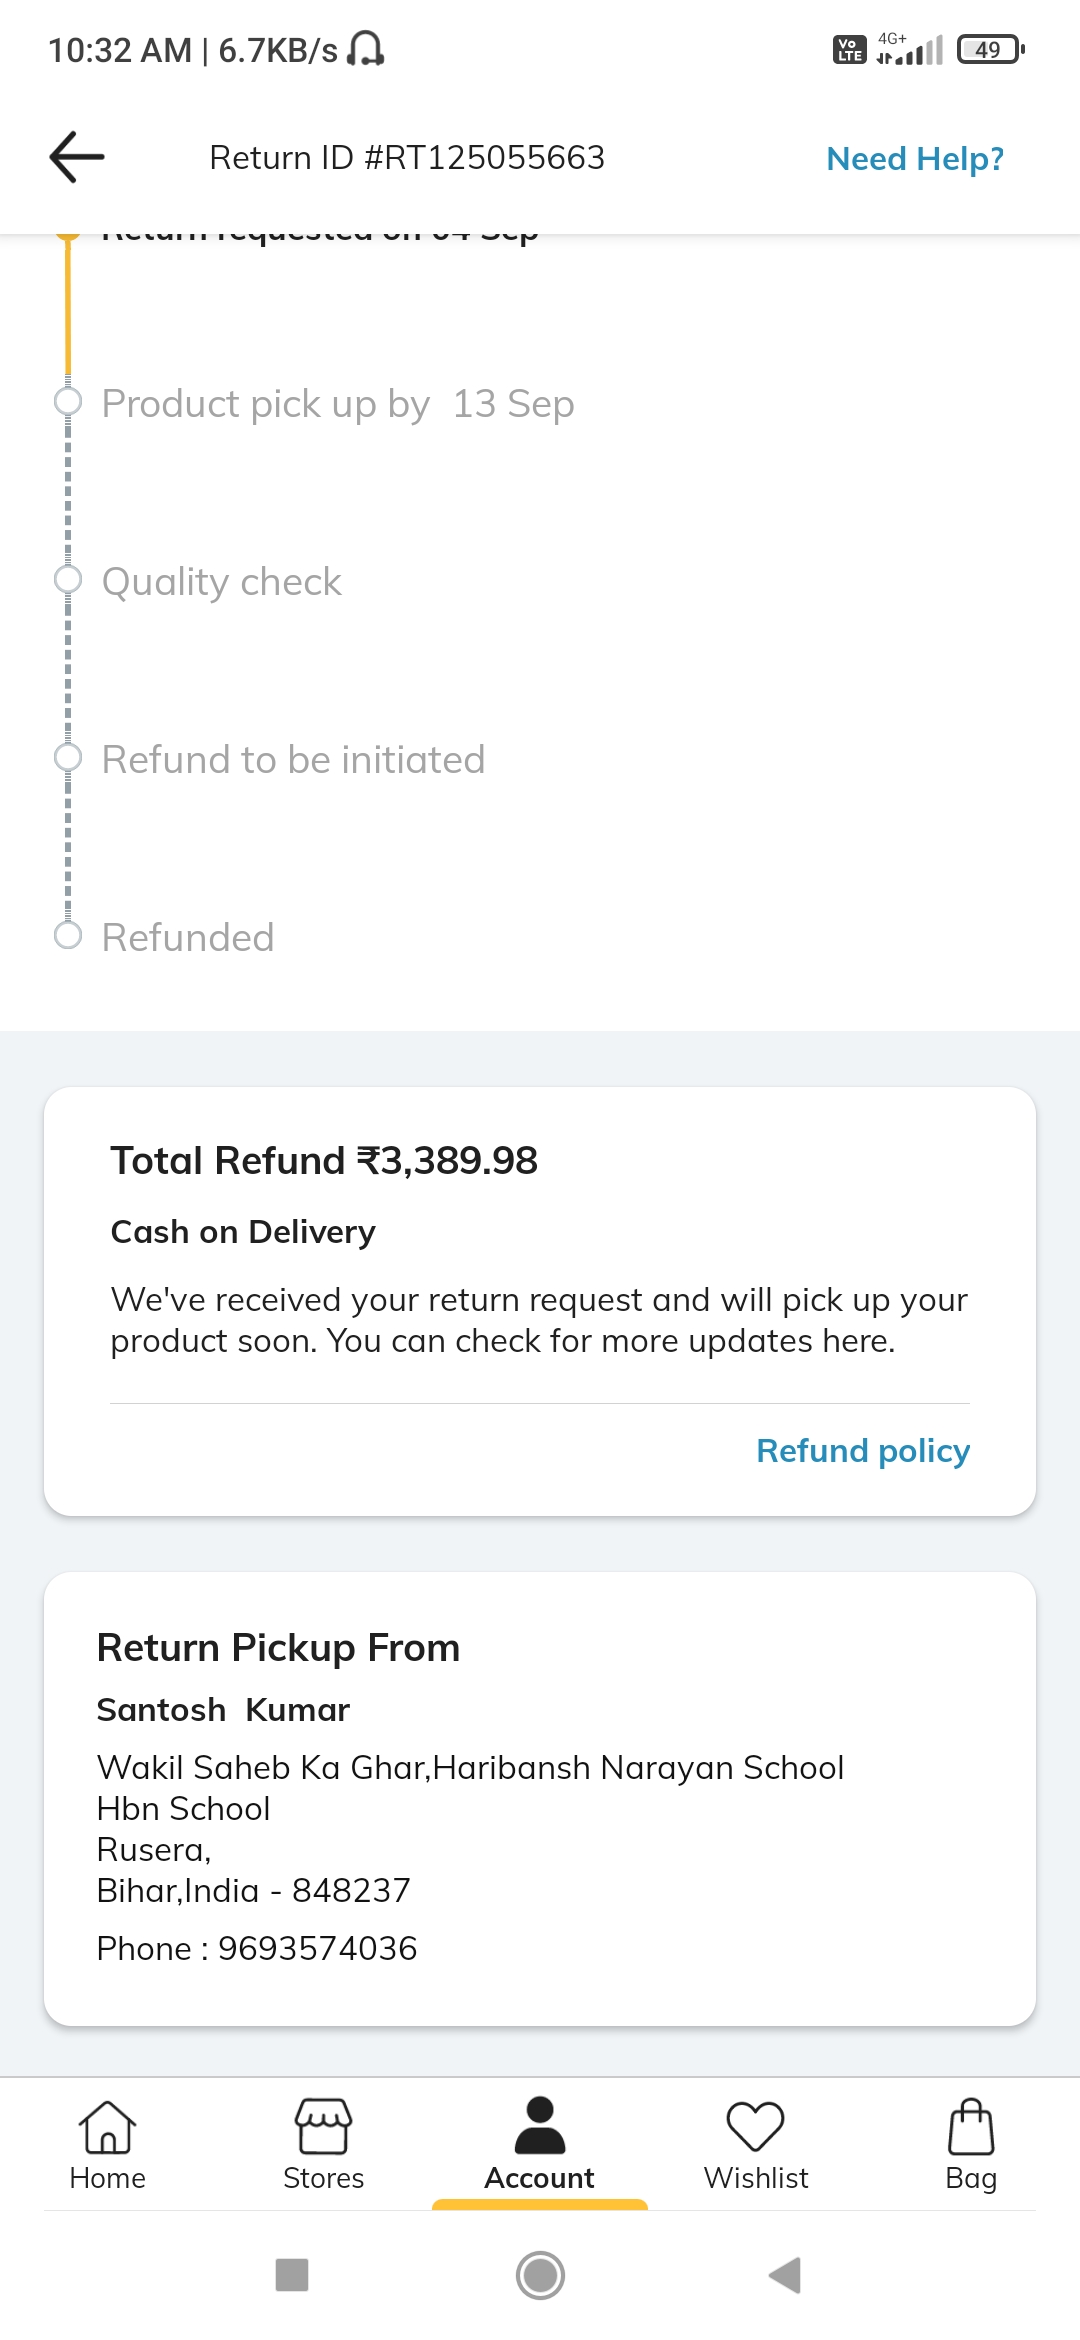This screenshot has width=1080, height=2340.
Task: Tap the Santosh Kumar pickup name
Action: pos(223,1710)
